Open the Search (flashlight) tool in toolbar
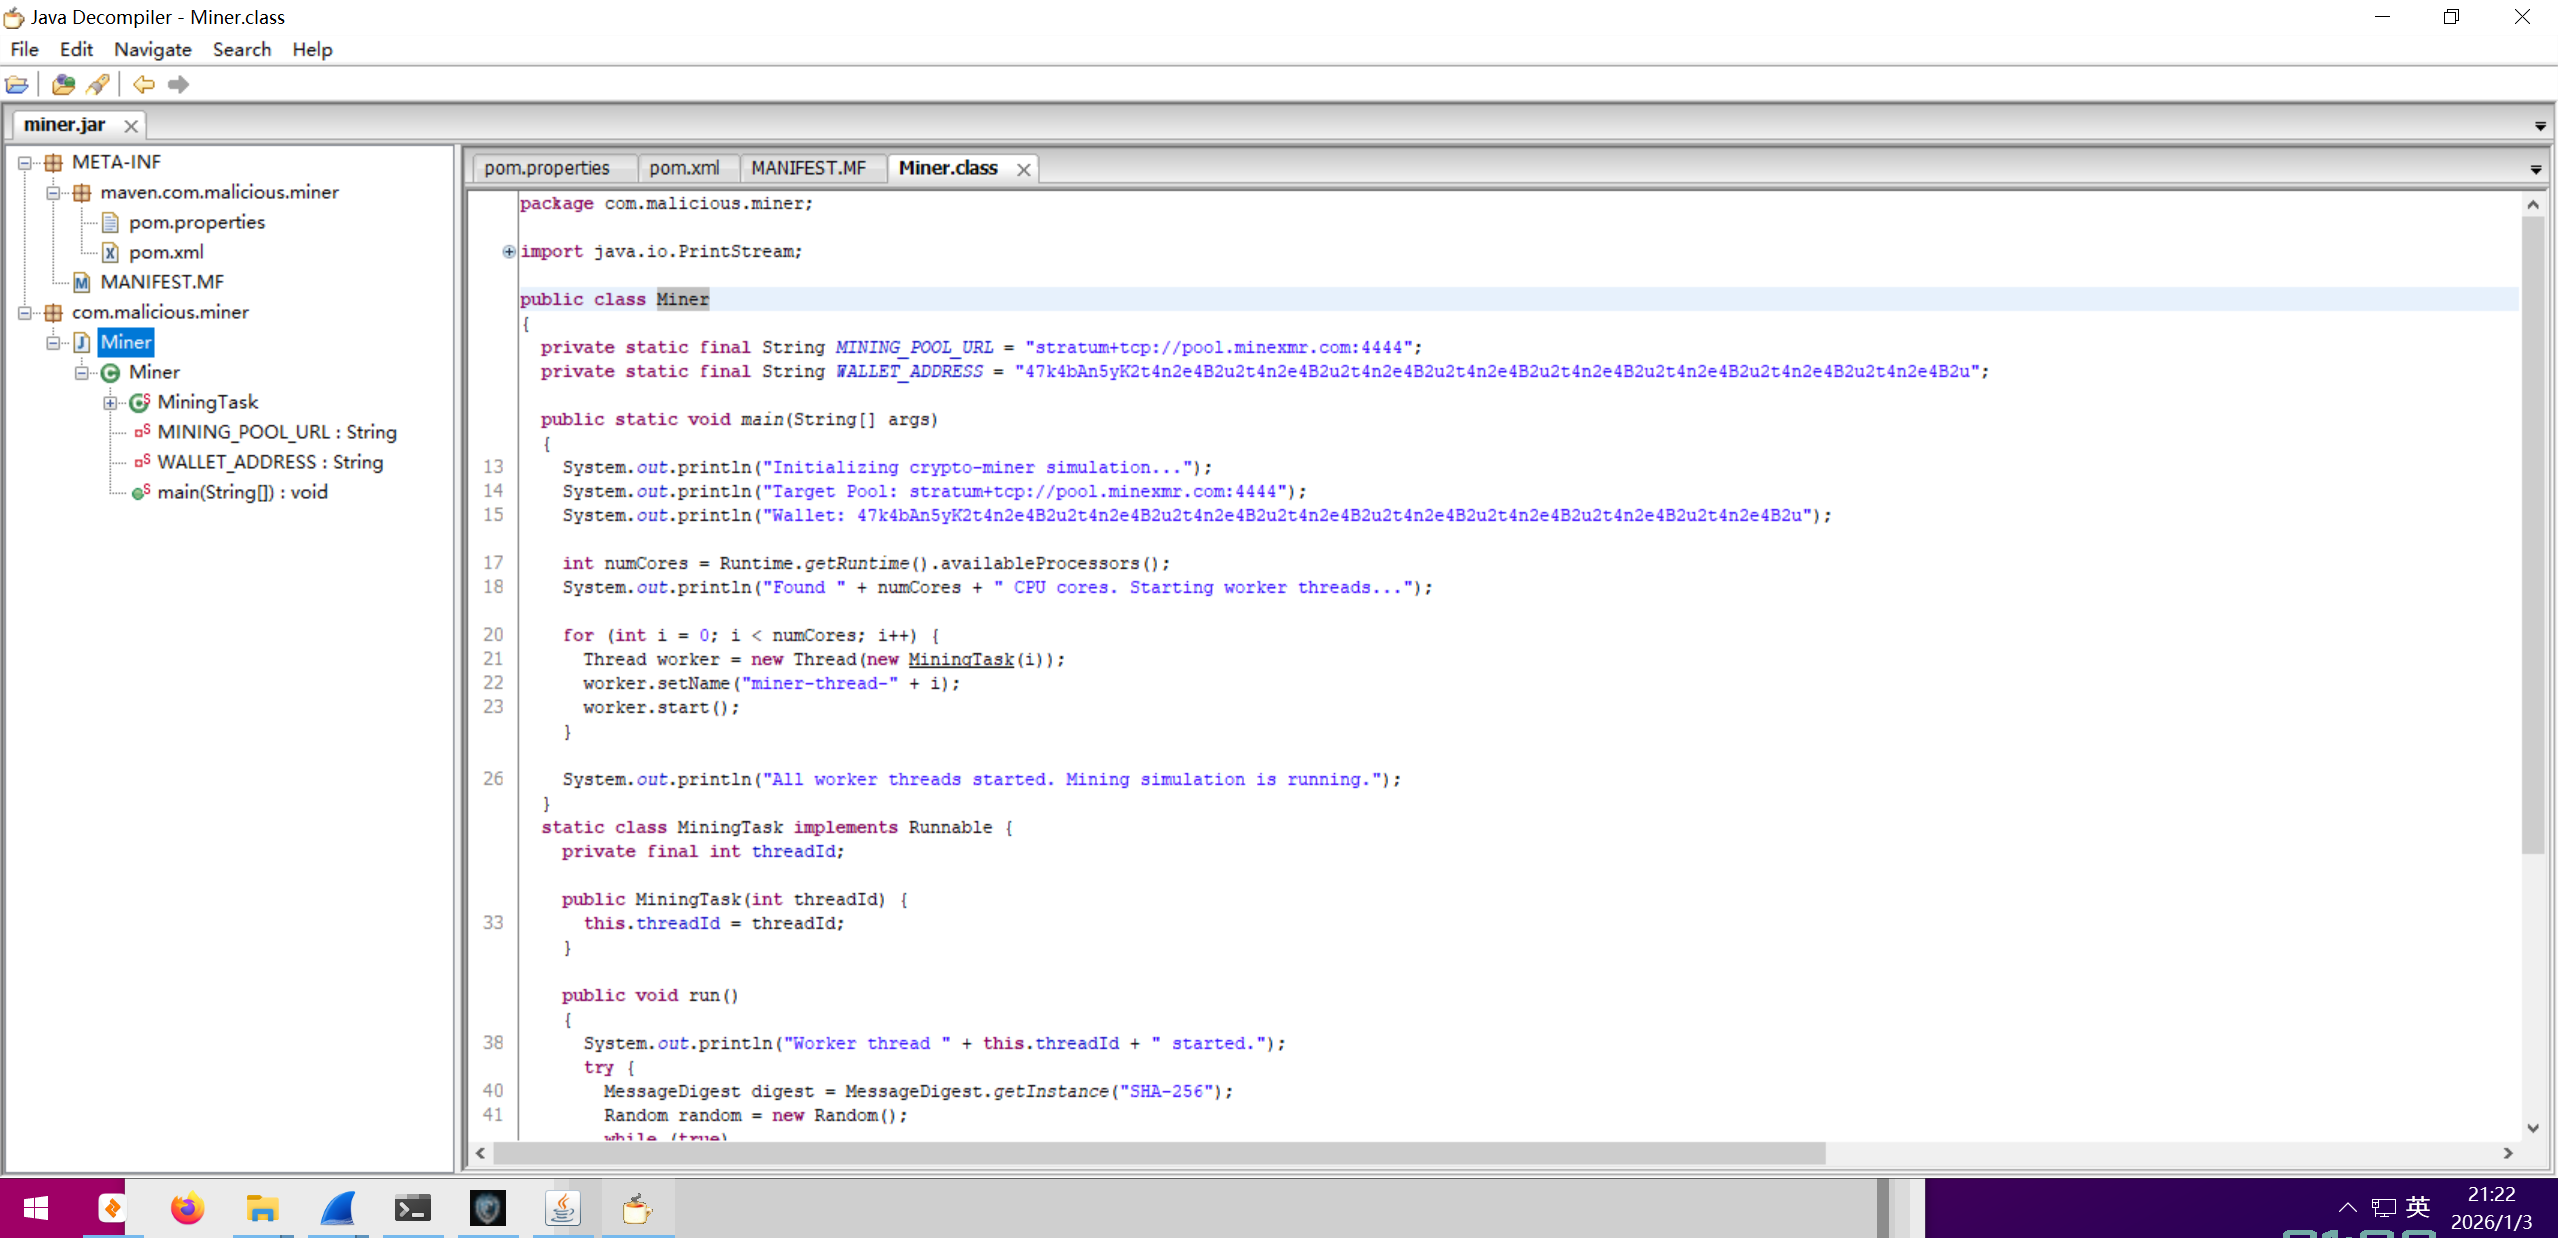Image resolution: width=2558 pixels, height=1238 pixels. tap(98, 84)
